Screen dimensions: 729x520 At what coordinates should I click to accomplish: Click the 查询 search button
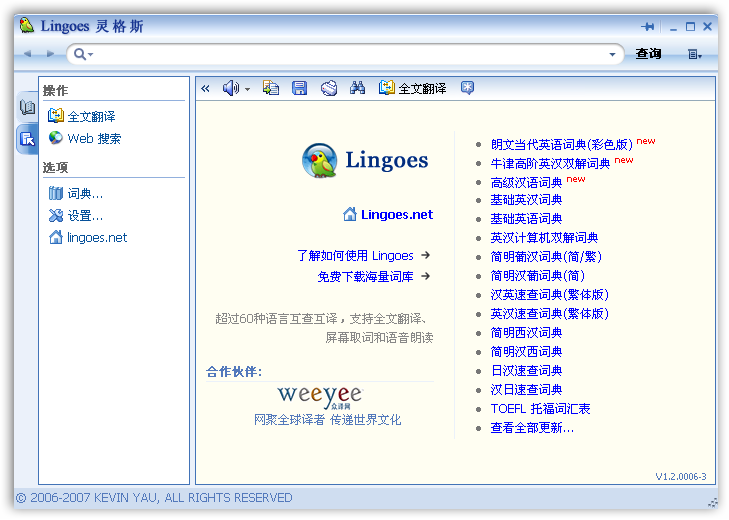coord(648,54)
